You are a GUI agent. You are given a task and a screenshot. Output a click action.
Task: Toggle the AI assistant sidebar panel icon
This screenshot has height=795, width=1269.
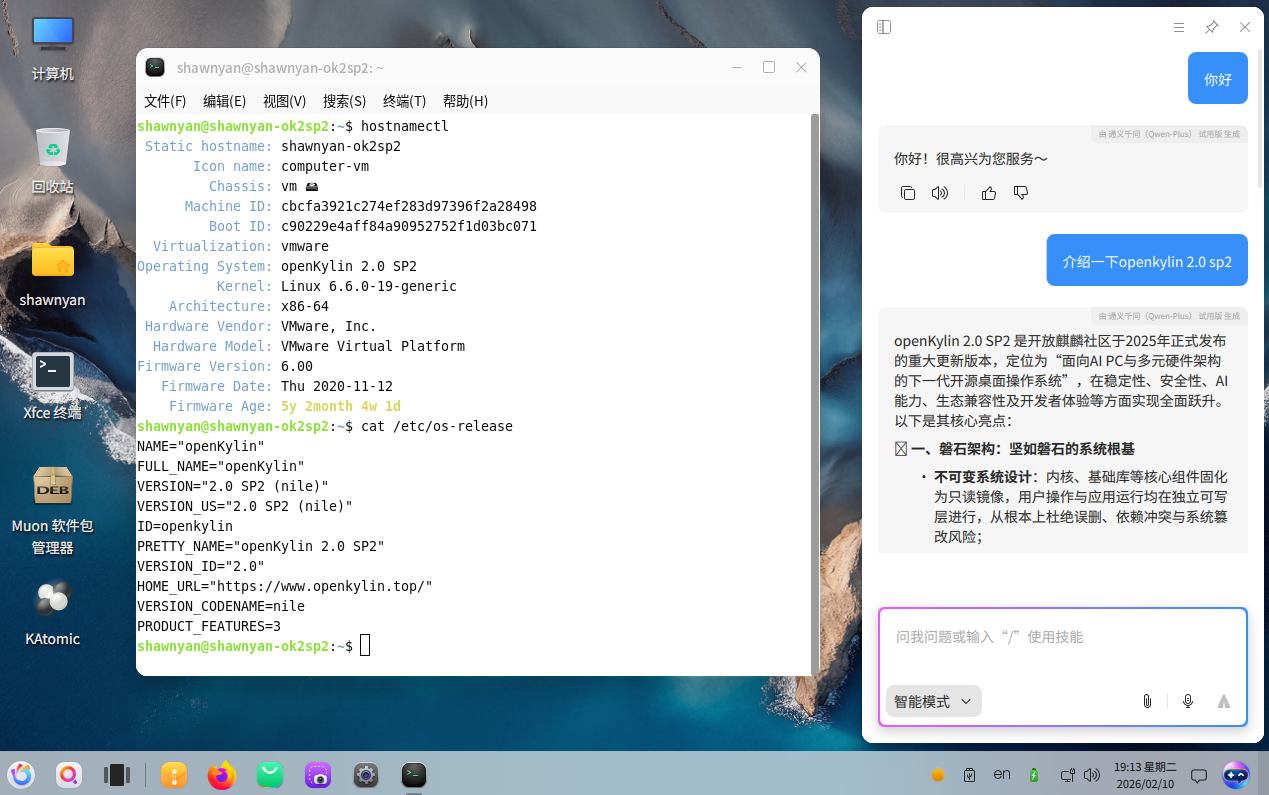(883, 27)
